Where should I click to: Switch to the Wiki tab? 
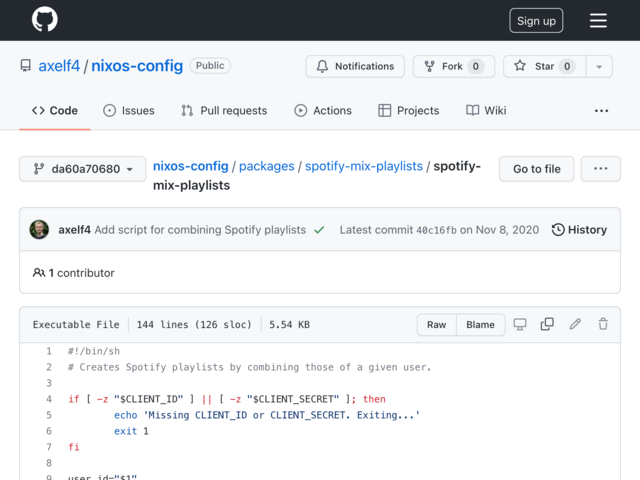pyautogui.click(x=486, y=111)
